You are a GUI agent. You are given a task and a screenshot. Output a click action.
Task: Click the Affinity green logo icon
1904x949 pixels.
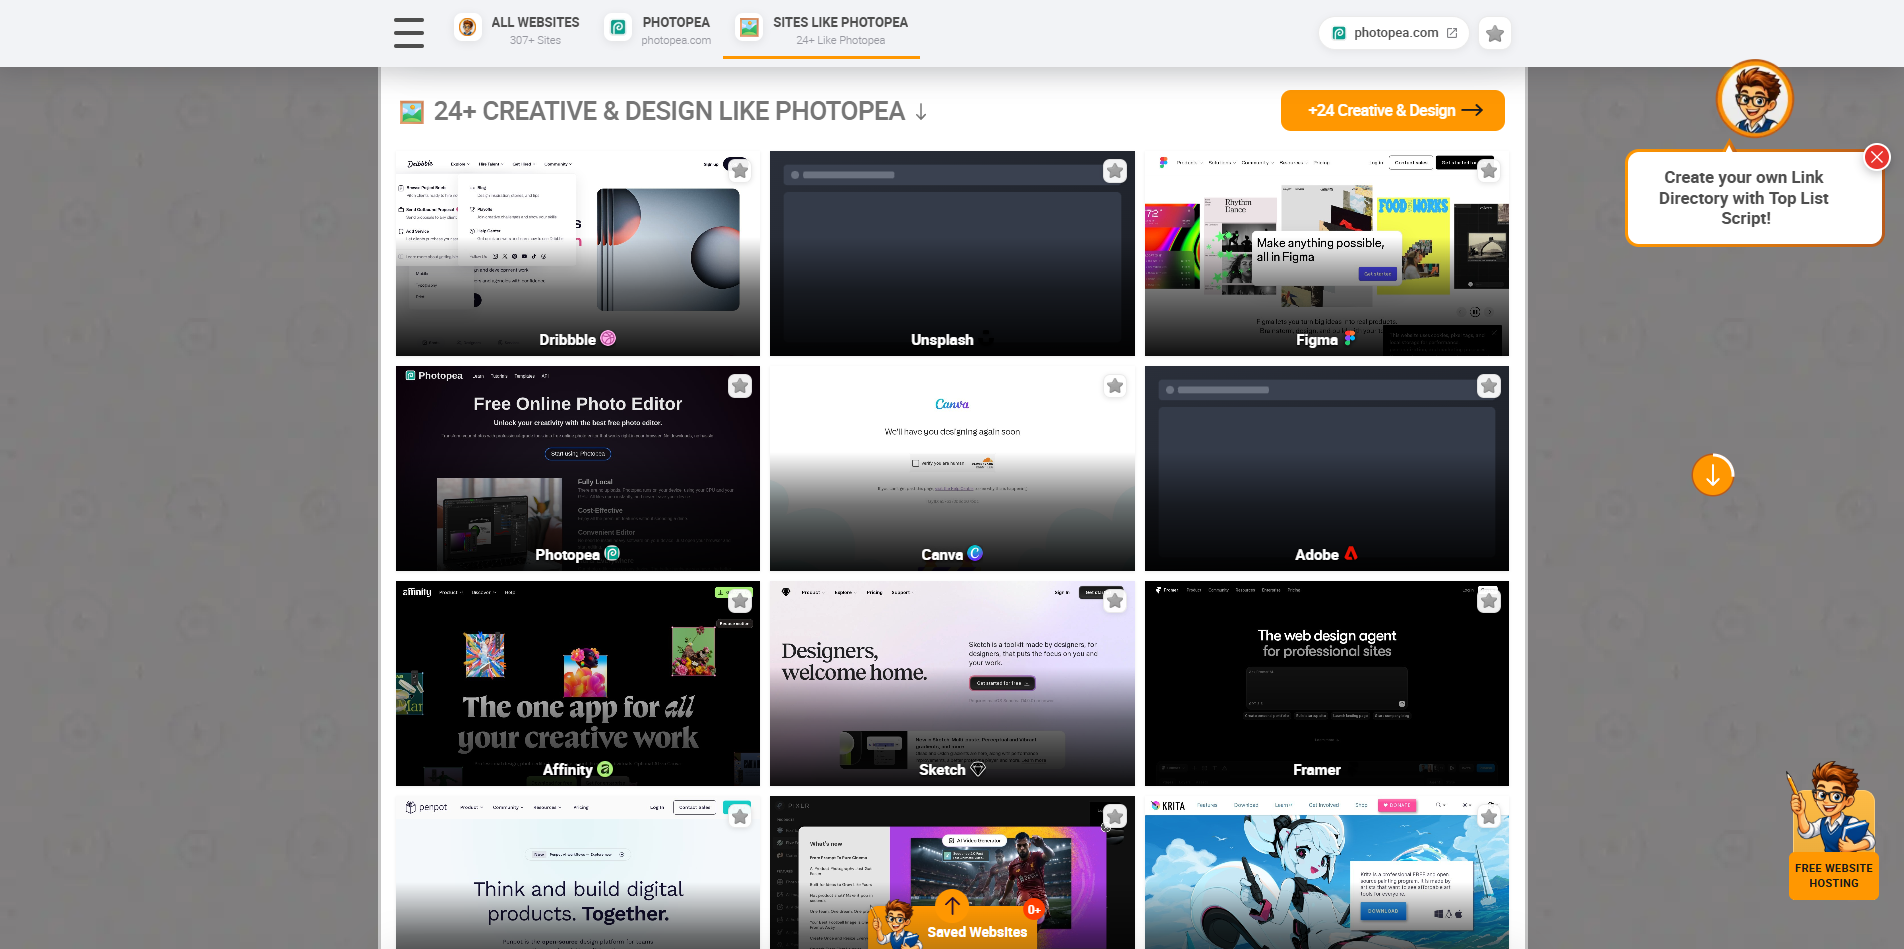click(x=605, y=769)
